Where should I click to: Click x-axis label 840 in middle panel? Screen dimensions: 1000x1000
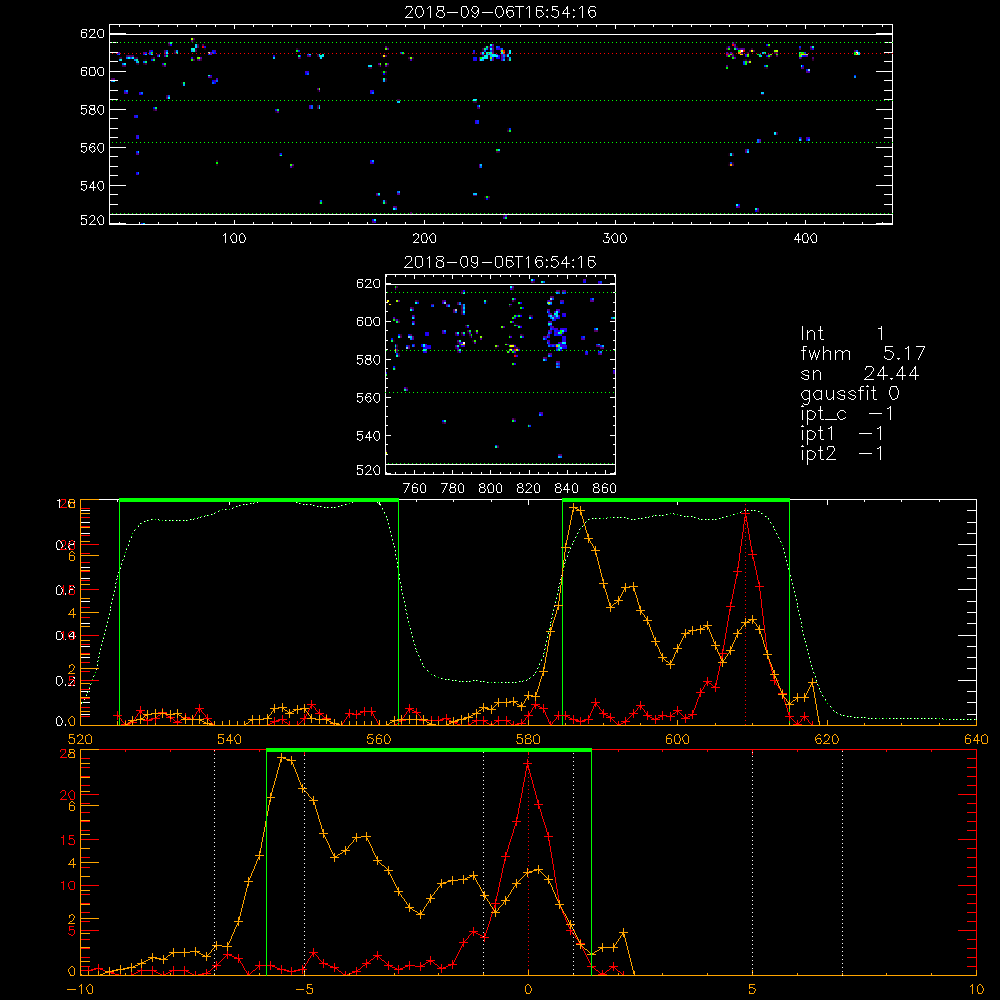[x=566, y=489]
